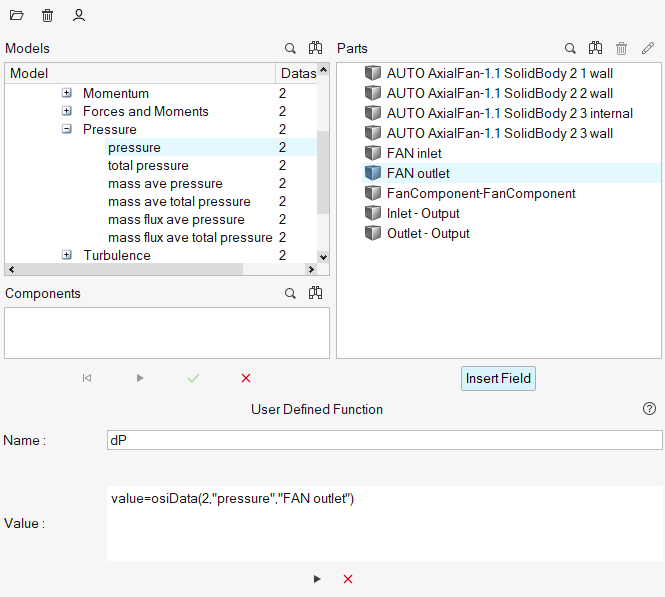The width and height of the screenshot is (665, 597).
Task: Collapse the Pressure tree node
Action: (x=67, y=129)
